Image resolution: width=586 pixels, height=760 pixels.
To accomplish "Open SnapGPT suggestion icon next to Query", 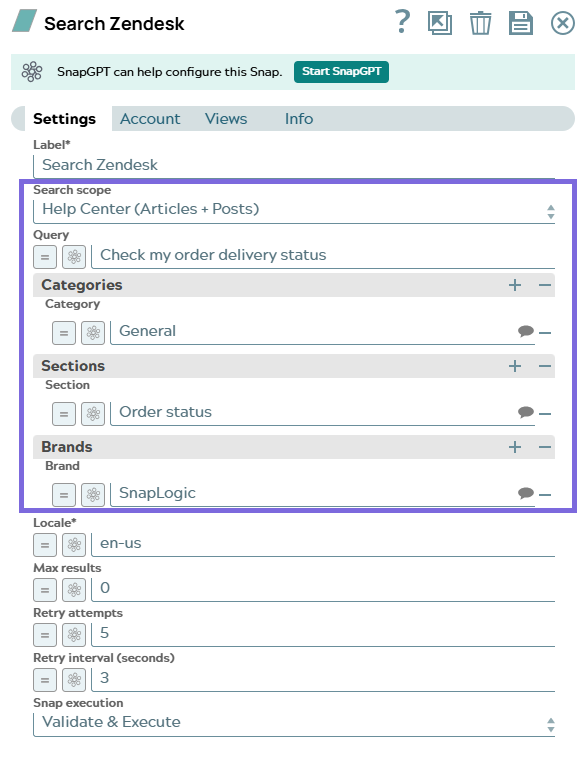I will pyautogui.click(x=74, y=256).
